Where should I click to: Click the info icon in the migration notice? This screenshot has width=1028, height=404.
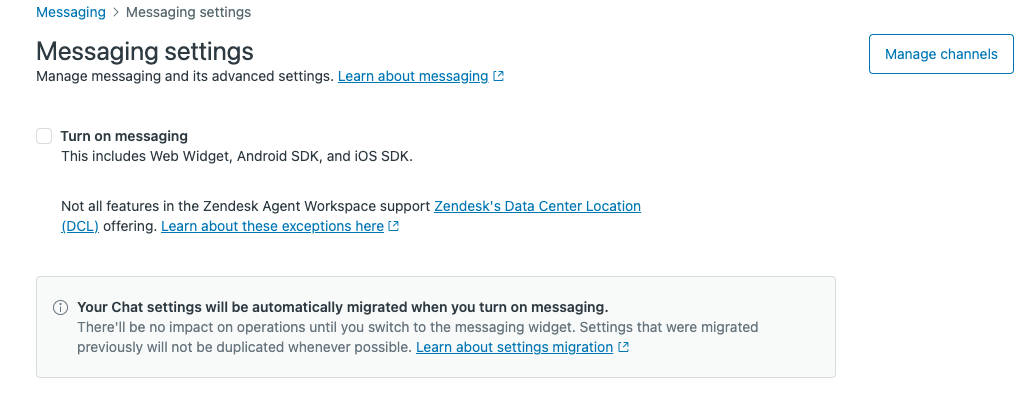tap(60, 307)
